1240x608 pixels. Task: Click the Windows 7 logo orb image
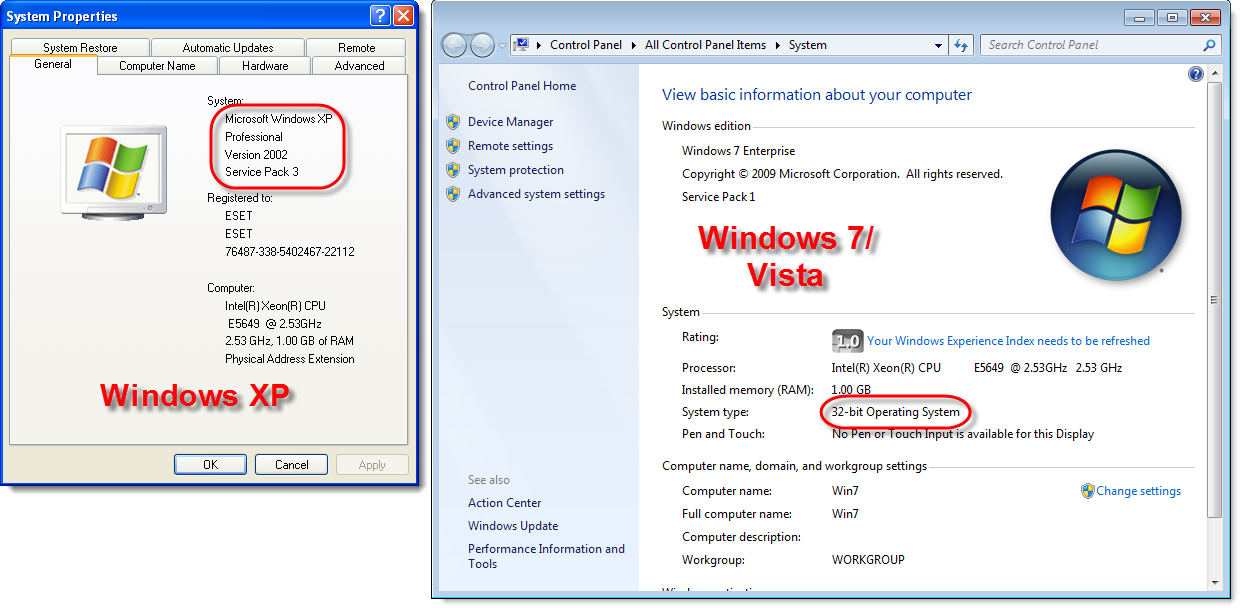1116,215
